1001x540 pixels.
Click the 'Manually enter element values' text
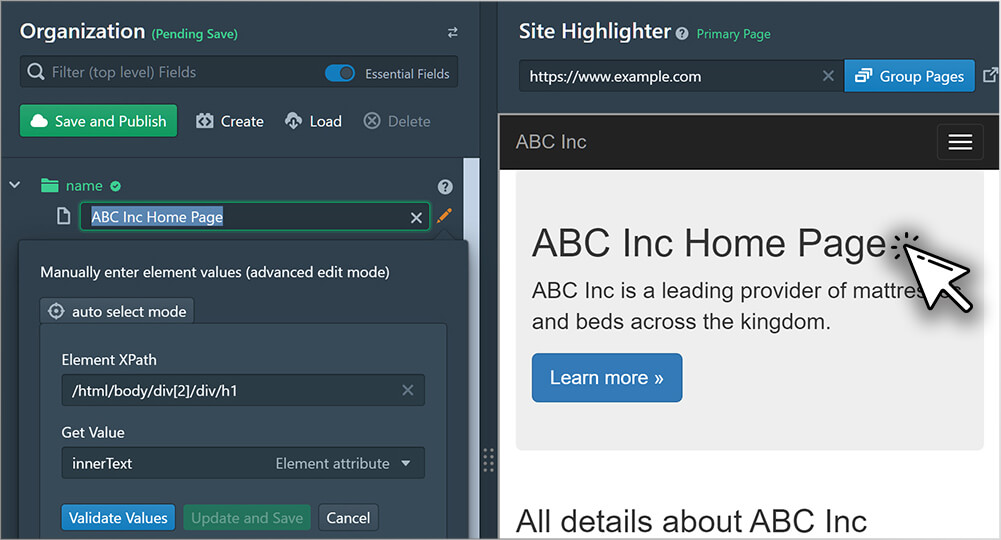[x=214, y=273]
